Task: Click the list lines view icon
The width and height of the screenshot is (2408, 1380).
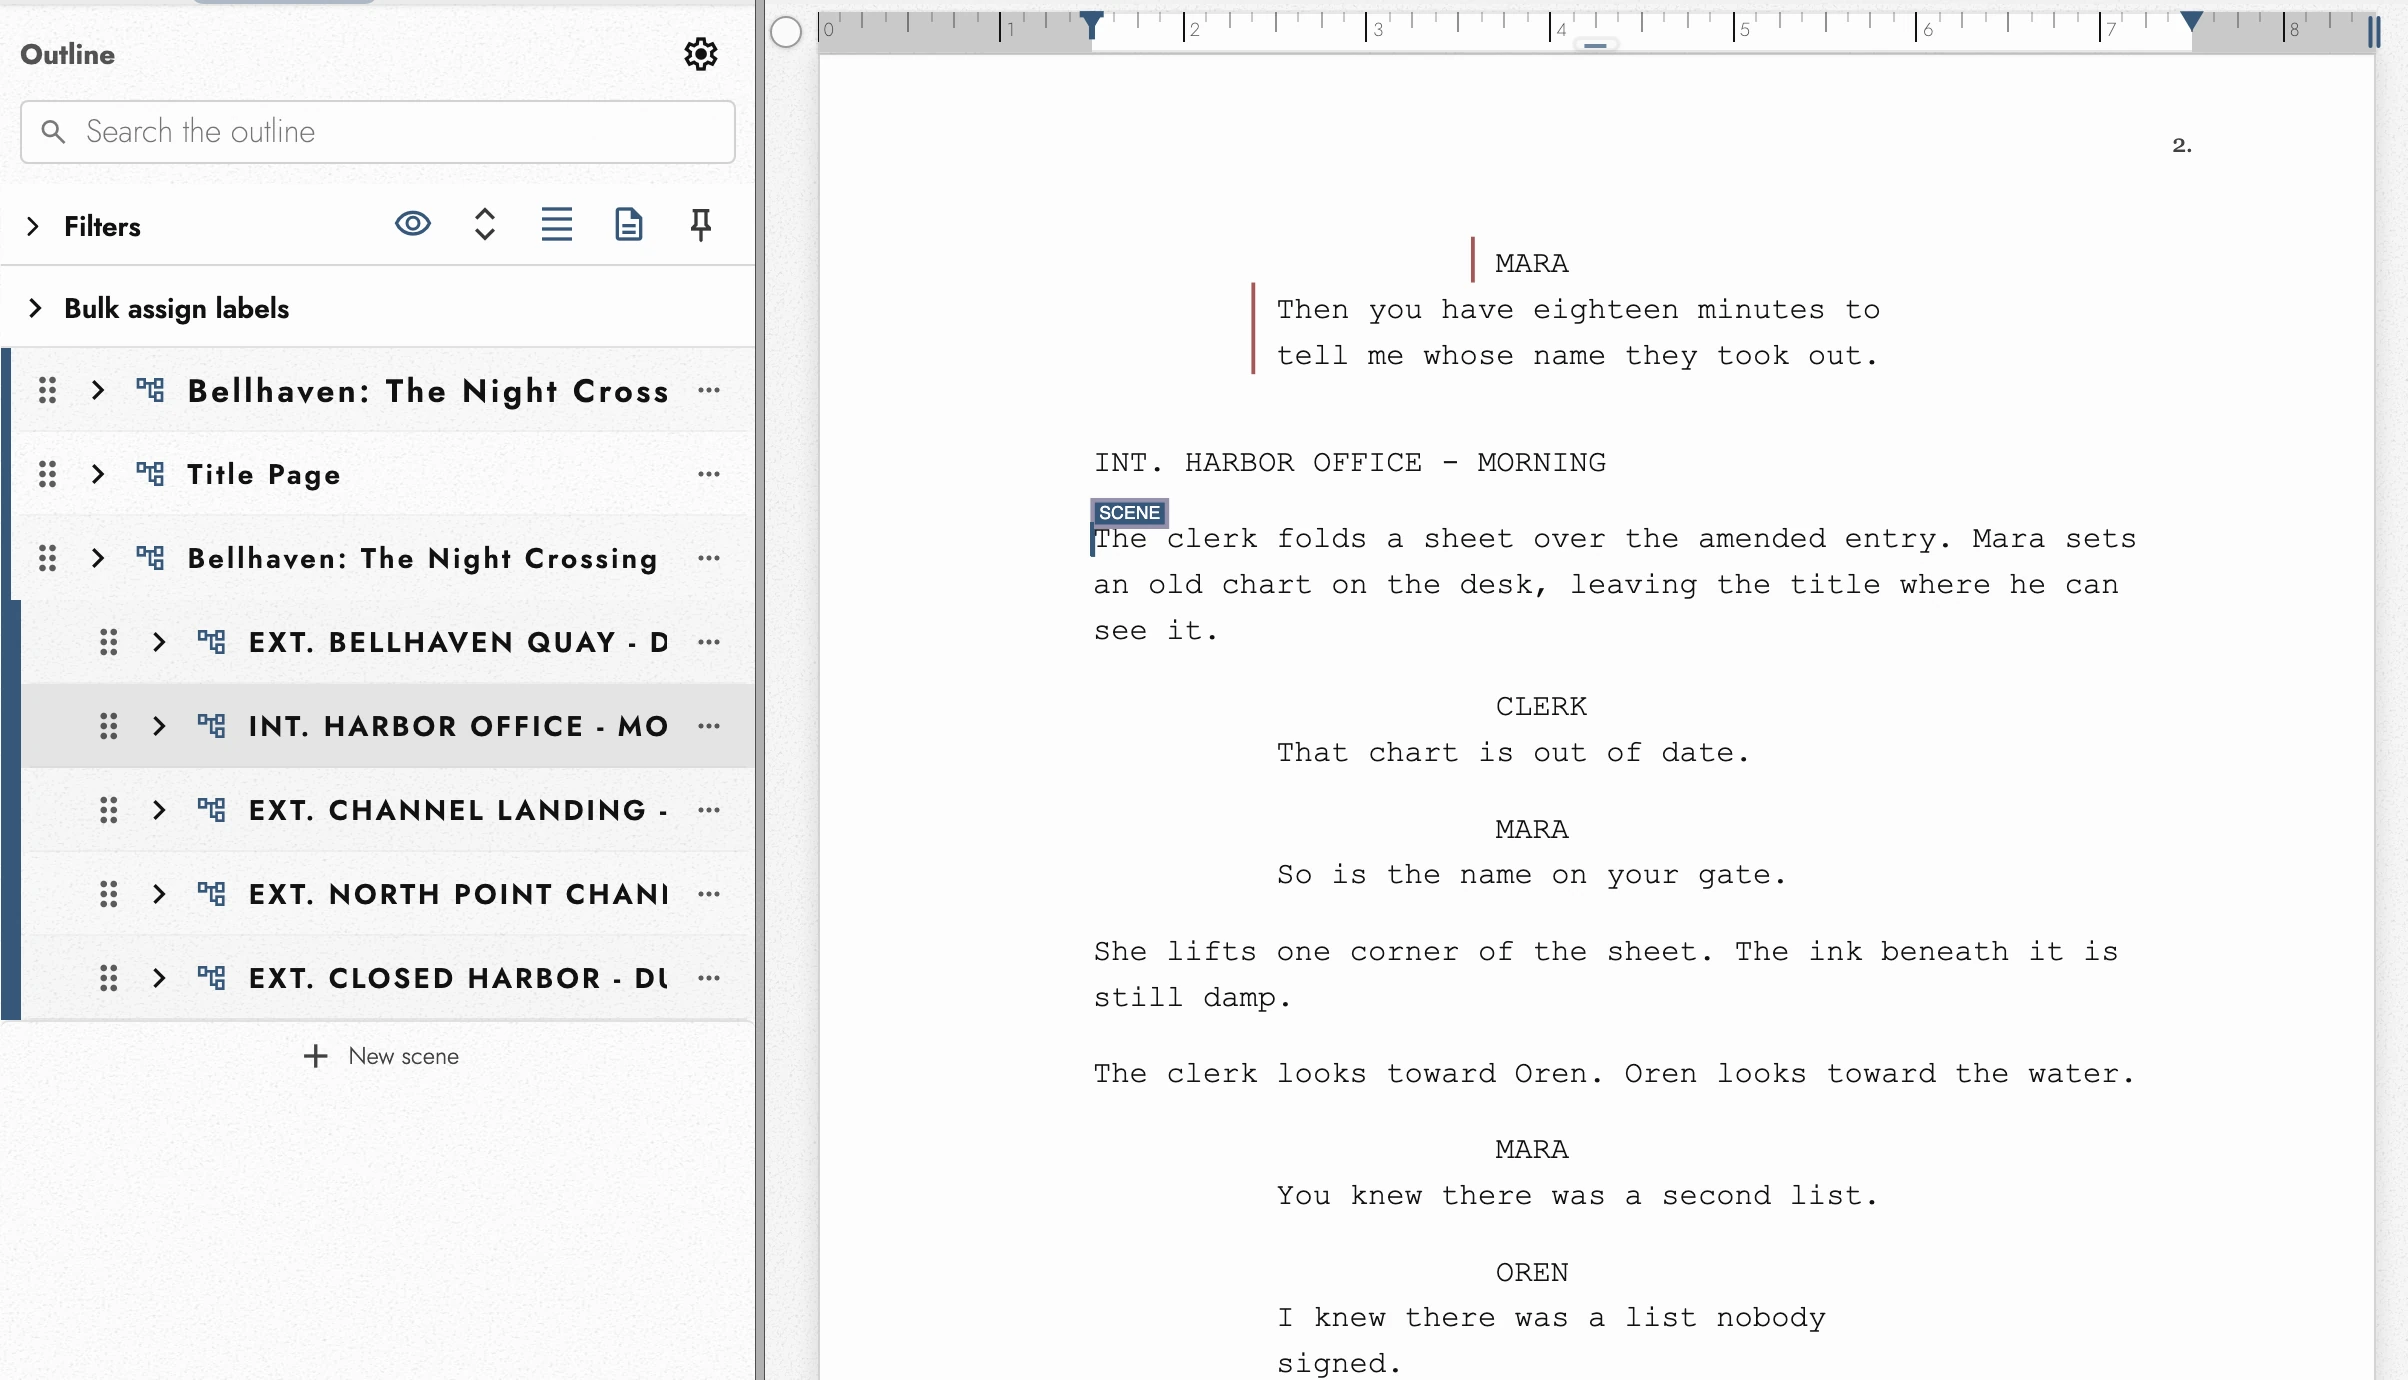Action: (557, 224)
